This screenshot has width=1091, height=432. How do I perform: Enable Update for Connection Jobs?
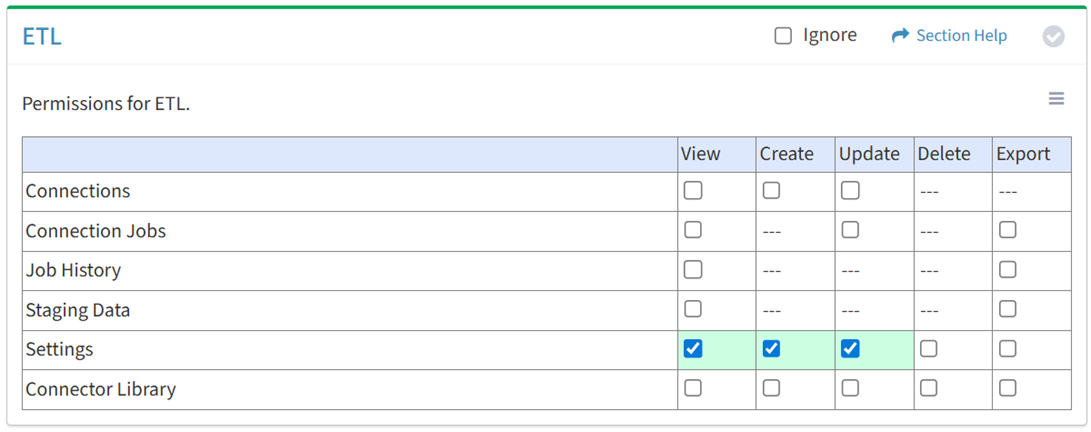850,230
